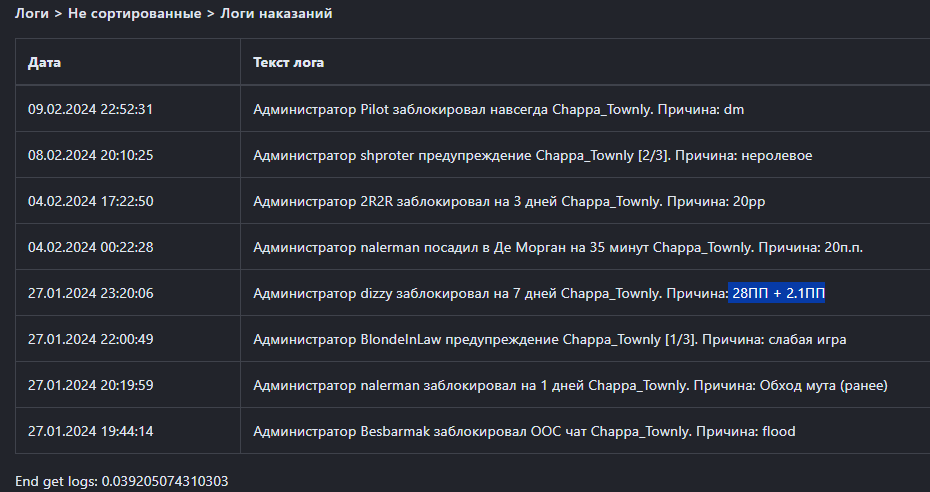Click the BlondeInLaw warning [1/3] entry
The width and height of the screenshot is (930, 492).
pos(549,339)
